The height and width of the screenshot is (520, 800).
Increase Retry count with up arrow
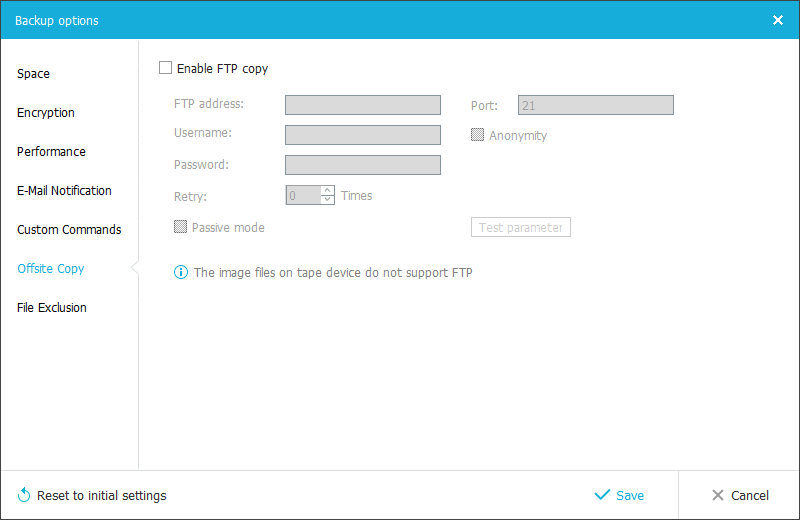point(327,191)
